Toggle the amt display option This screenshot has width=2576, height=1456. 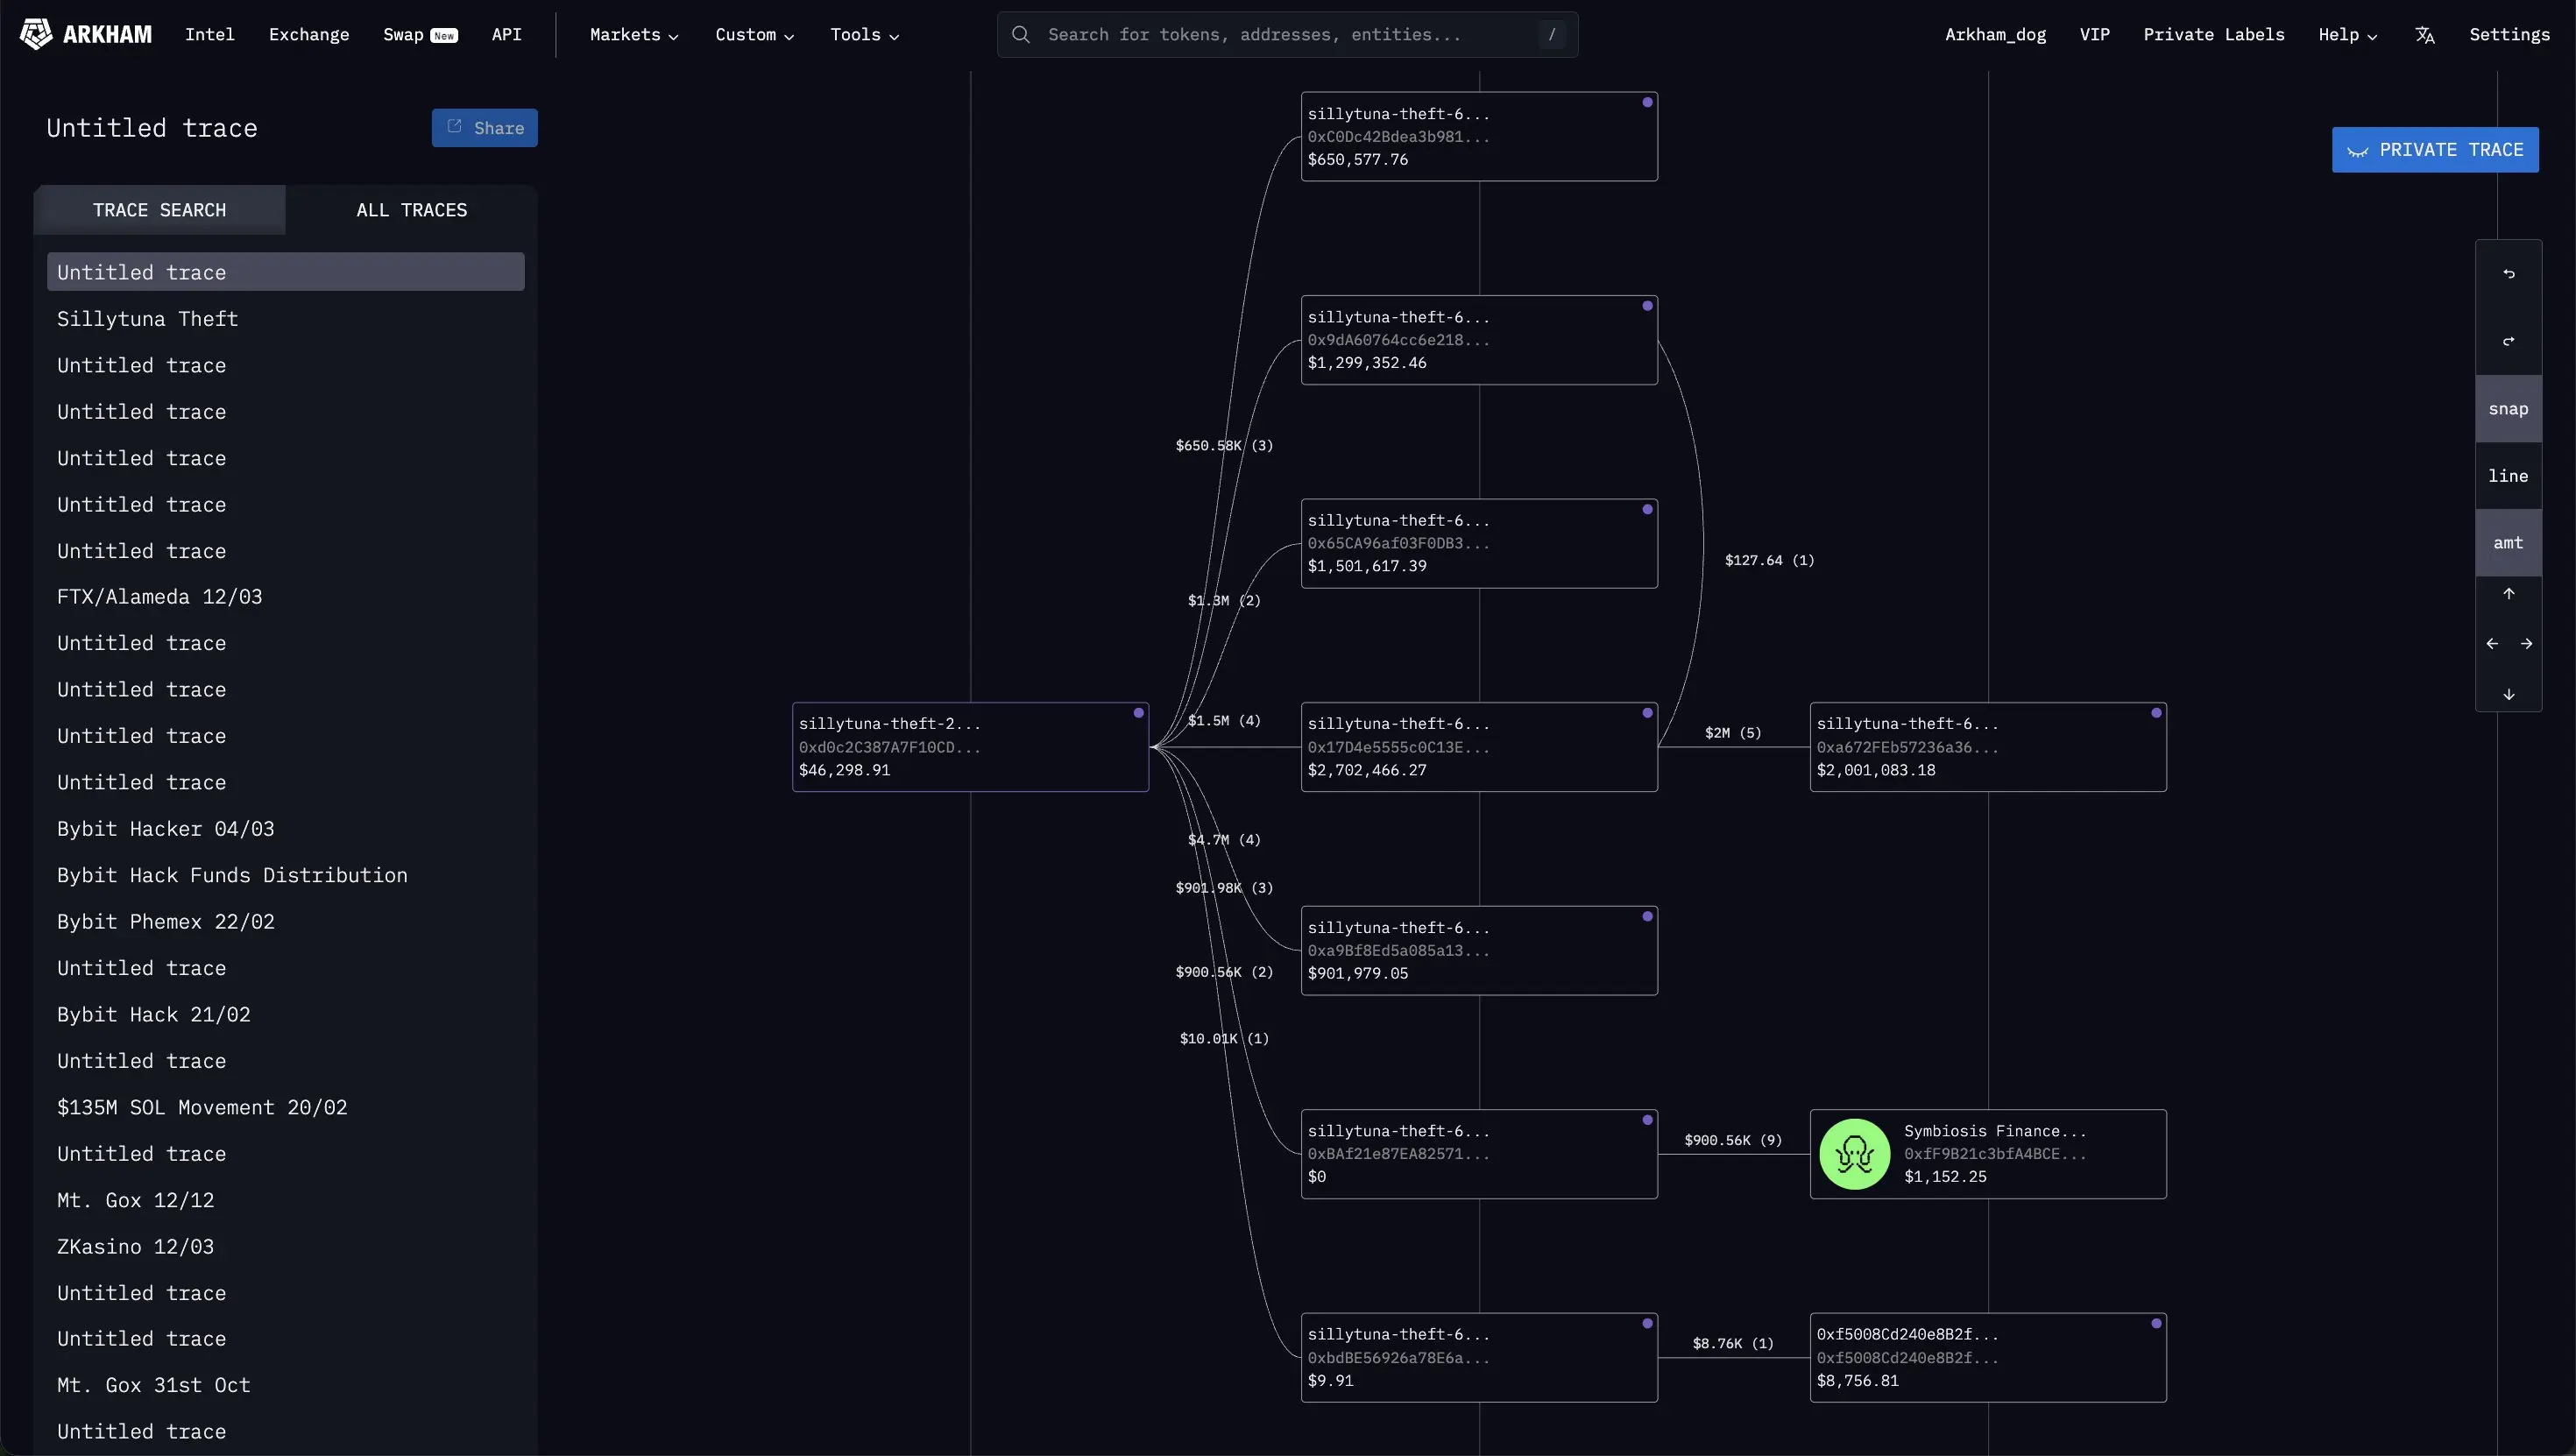tap(2508, 543)
